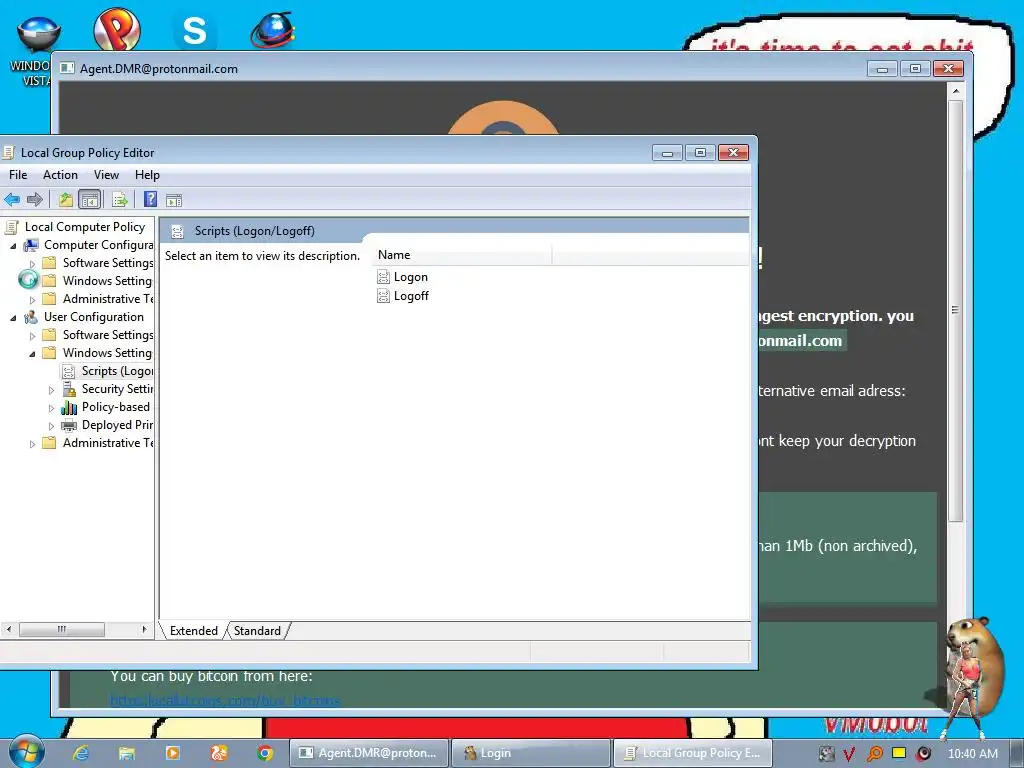Click the Up one level folder icon
The width and height of the screenshot is (1024, 768).
pyautogui.click(x=65, y=200)
